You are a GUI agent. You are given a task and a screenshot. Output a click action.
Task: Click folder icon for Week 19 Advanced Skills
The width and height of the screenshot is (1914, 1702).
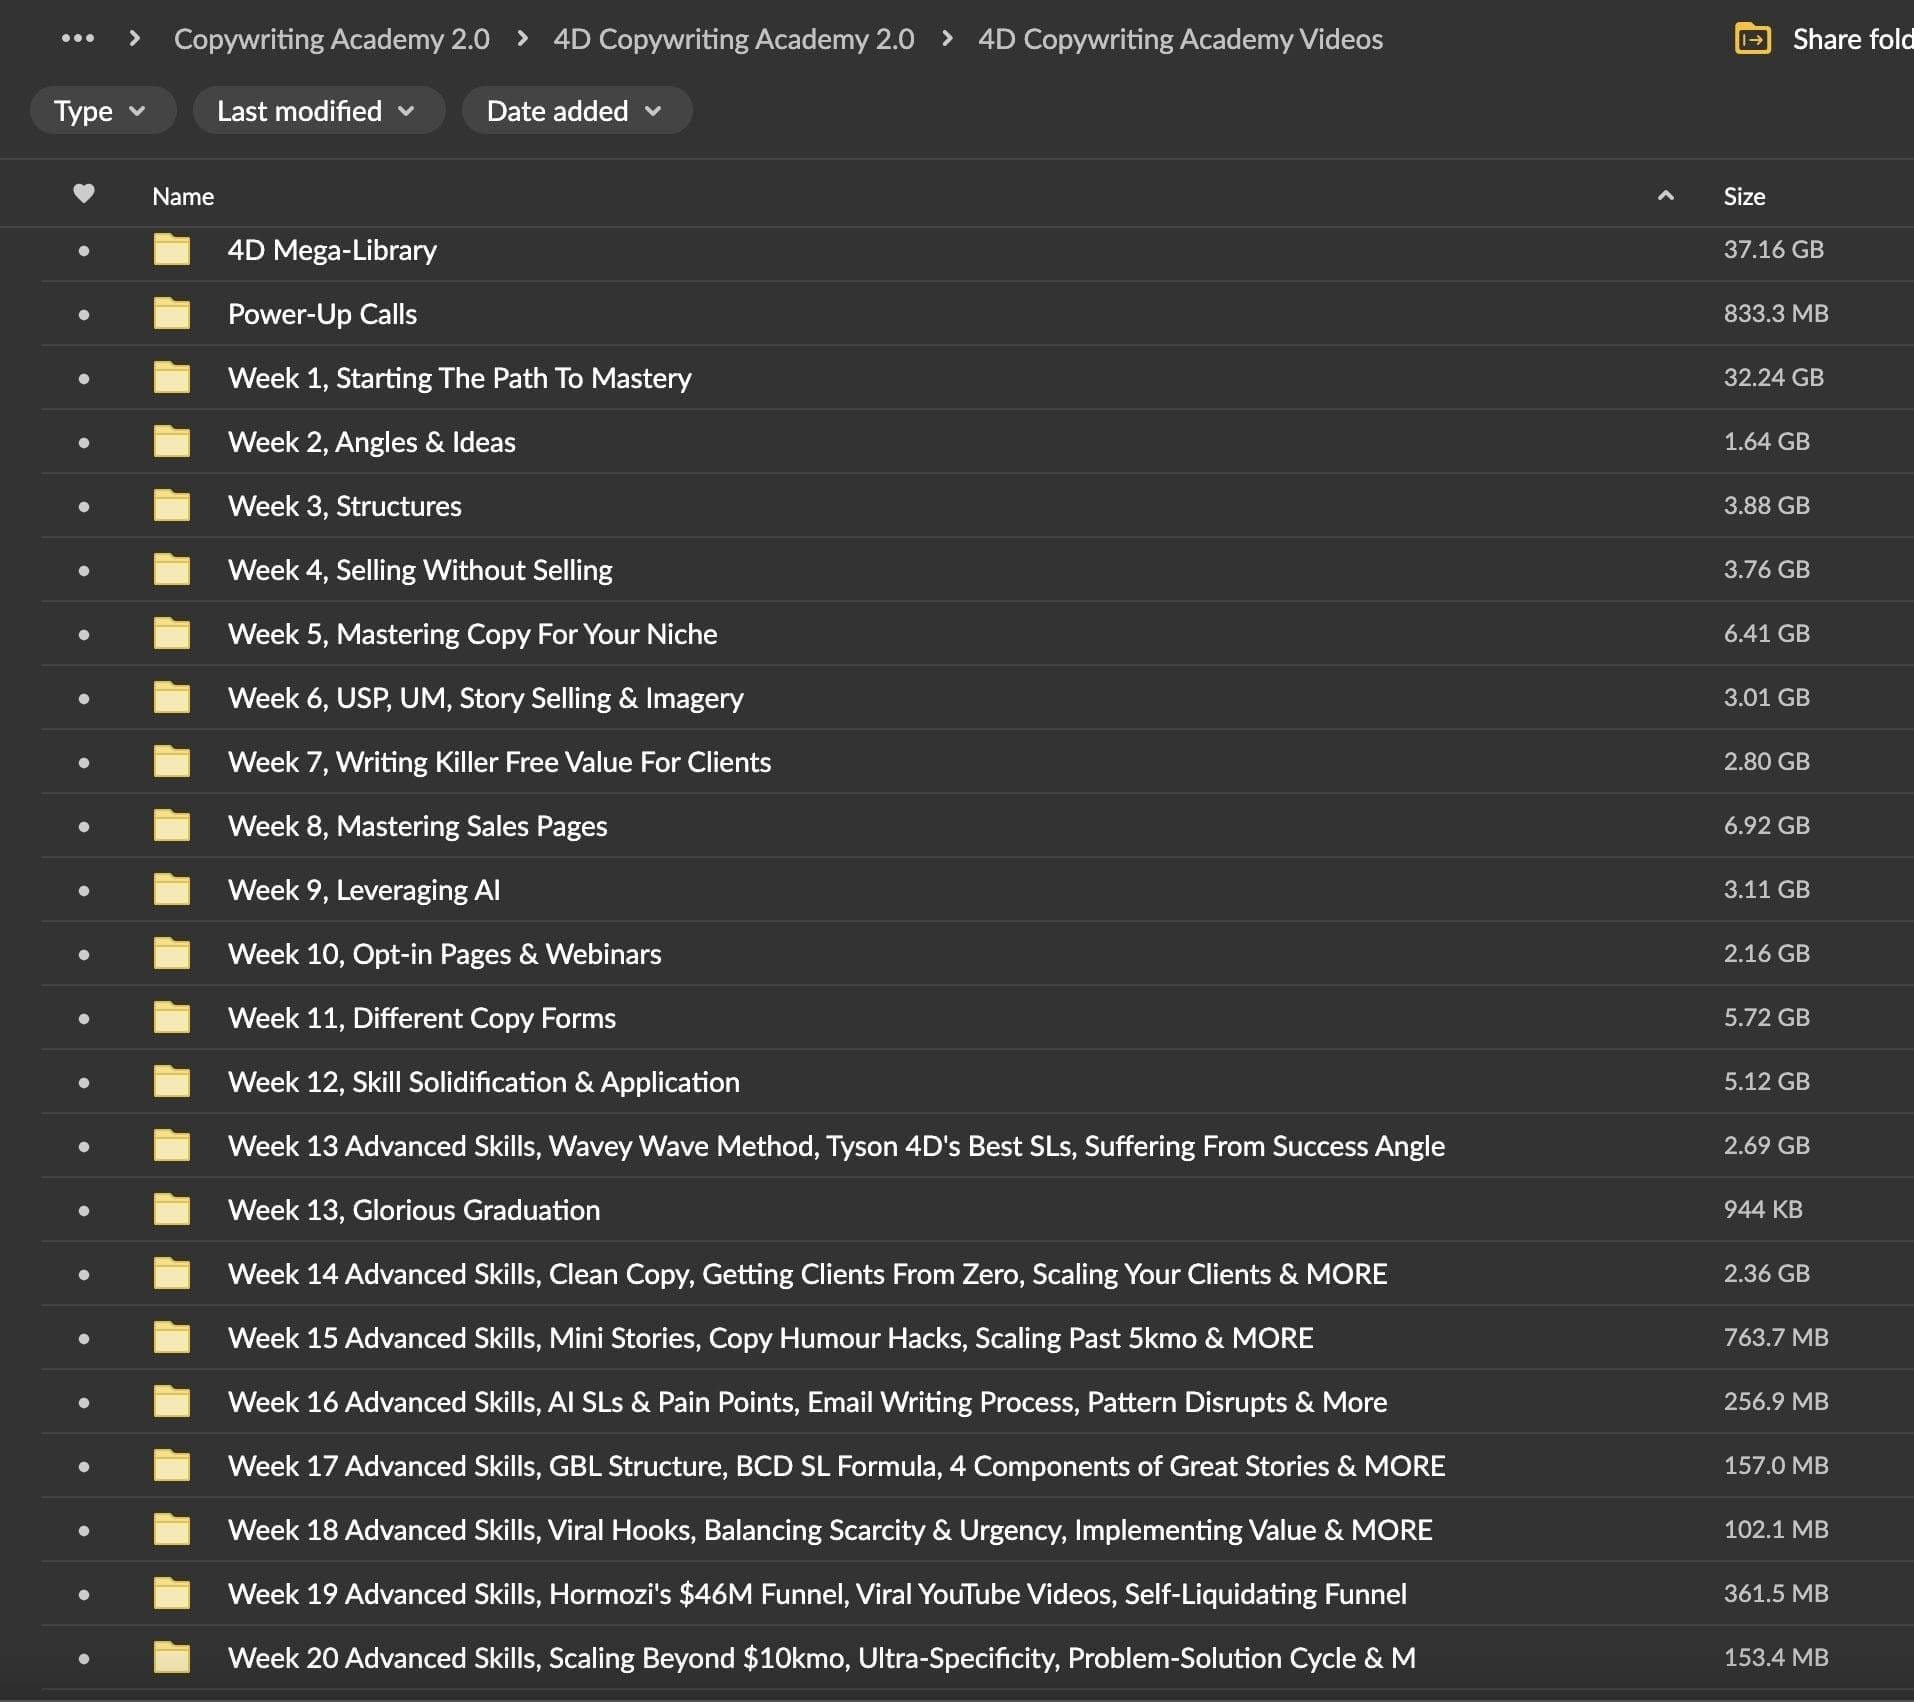[172, 1593]
